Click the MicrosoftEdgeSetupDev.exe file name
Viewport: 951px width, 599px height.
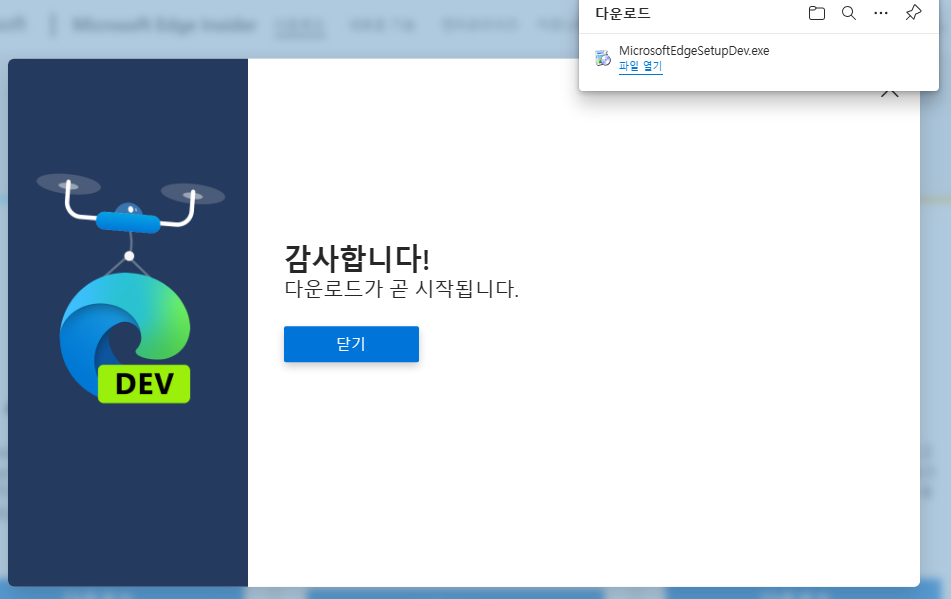(x=694, y=51)
